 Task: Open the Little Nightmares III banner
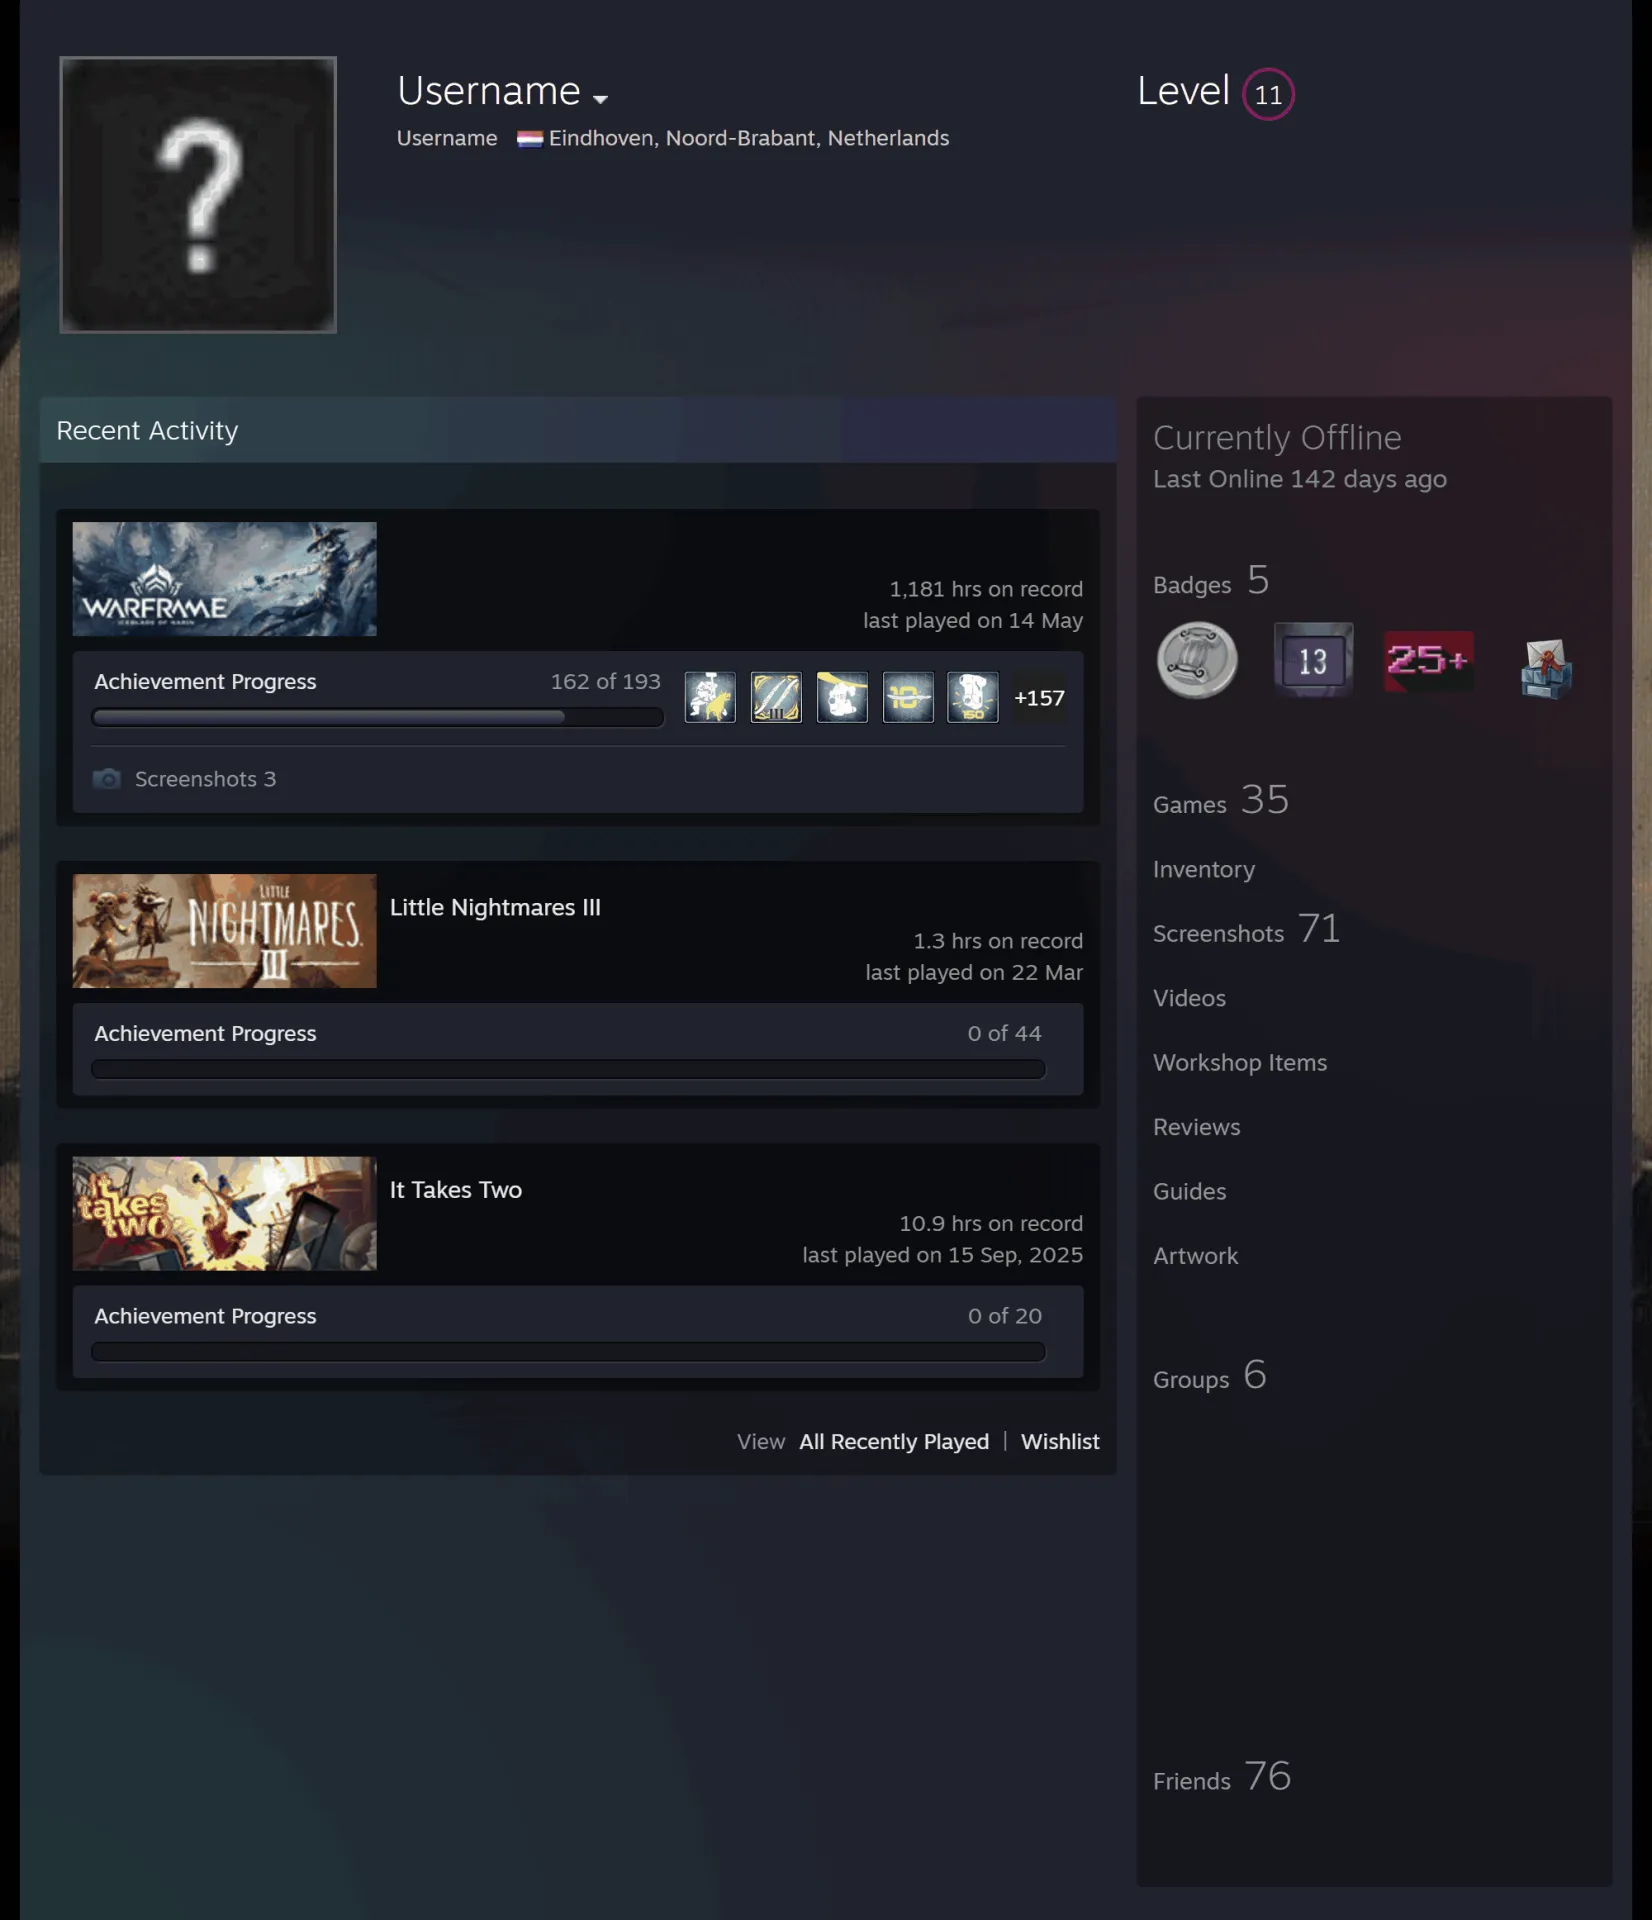coord(224,931)
